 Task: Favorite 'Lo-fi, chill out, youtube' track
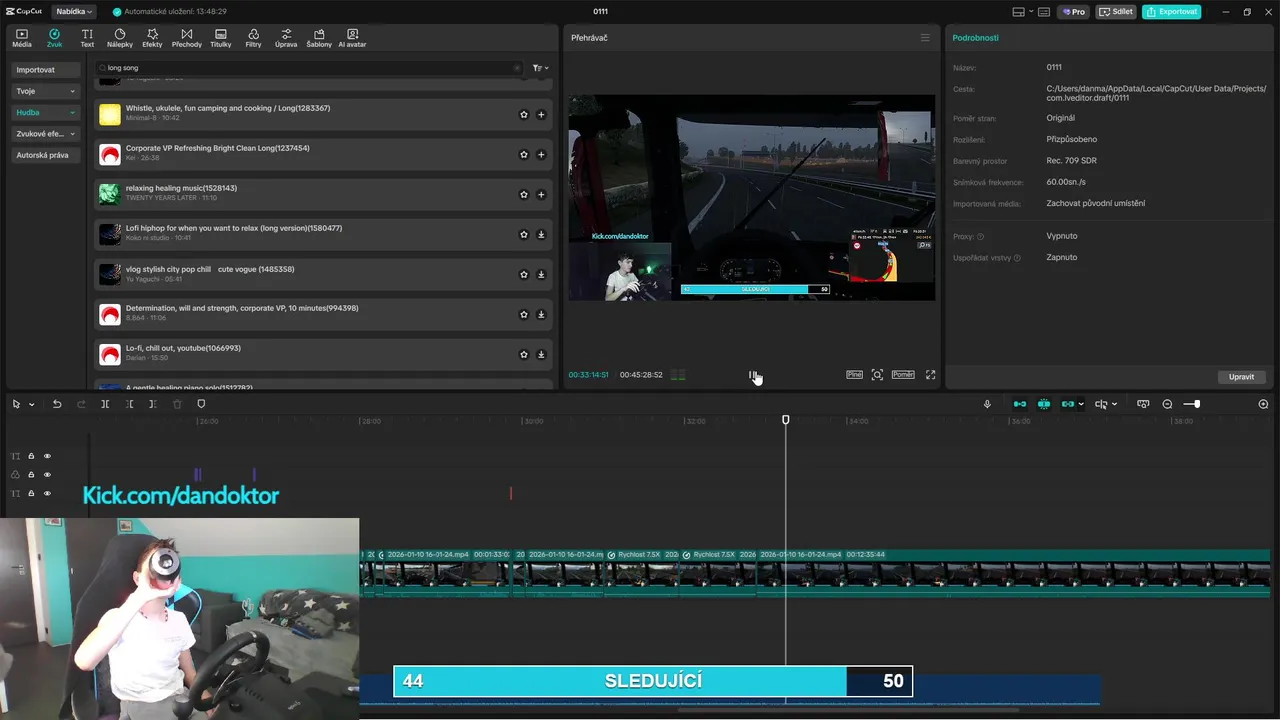click(x=523, y=355)
